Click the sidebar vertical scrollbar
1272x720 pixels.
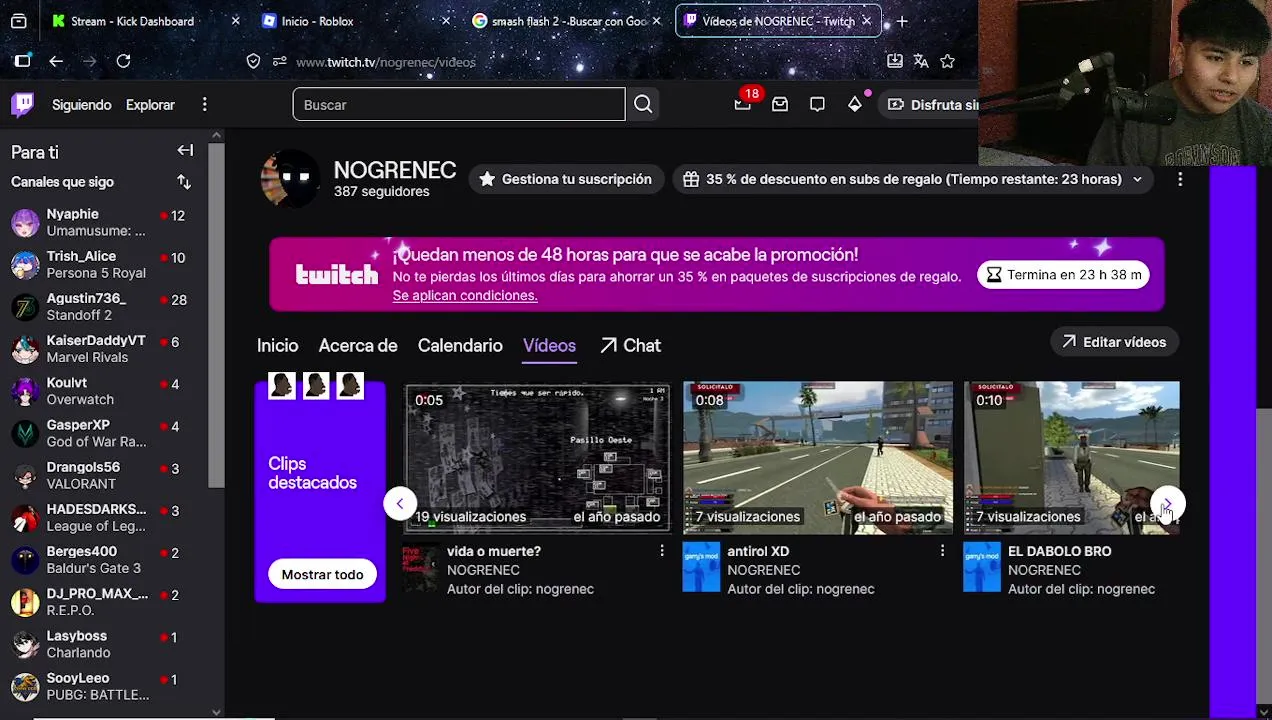pyautogui.click(x=216, y=315)
